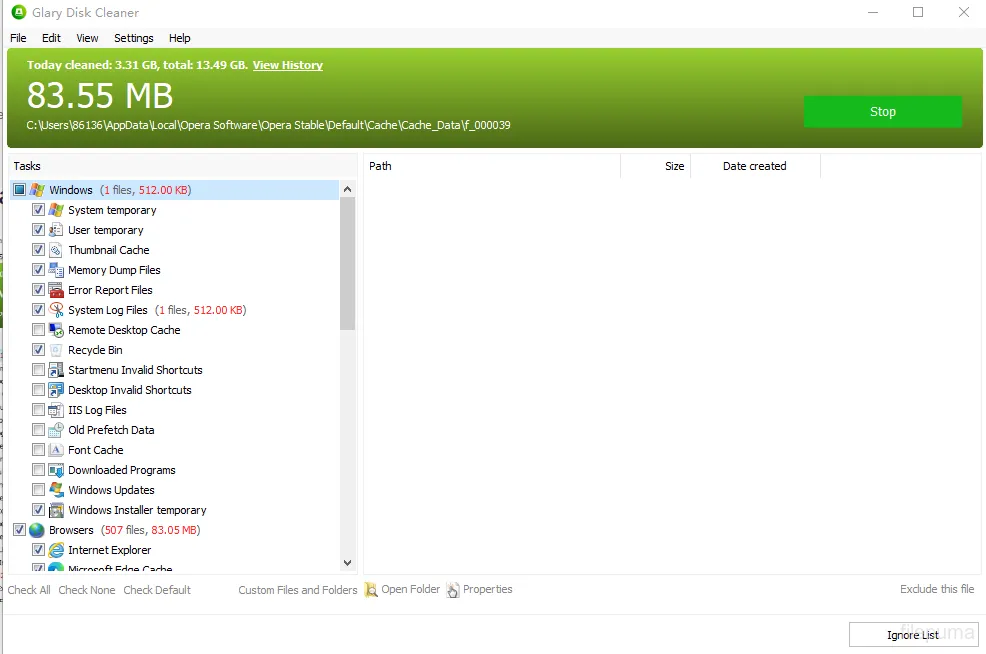986x654 pixels.
Task: Click the Tasks list scroll up arrow
Action: 347,189
